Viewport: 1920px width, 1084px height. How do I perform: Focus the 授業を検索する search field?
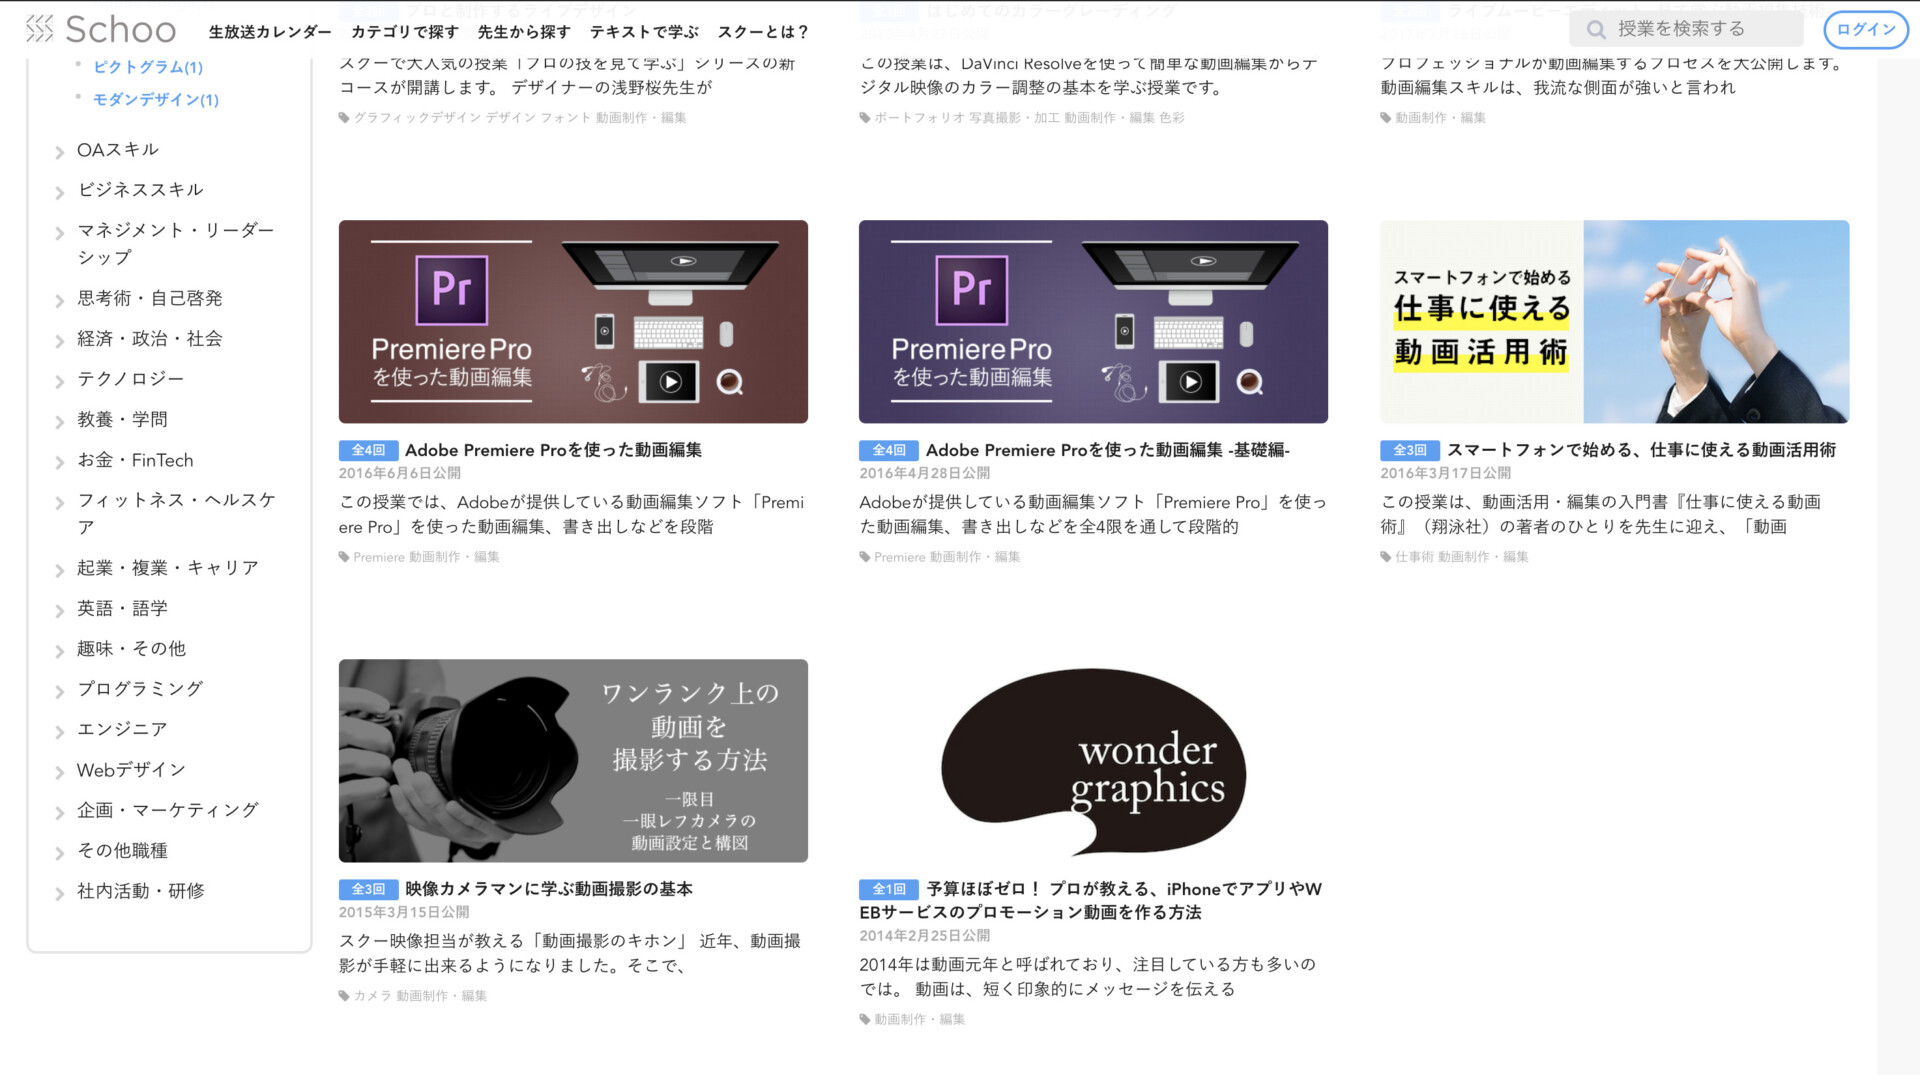pos(1686,30)
